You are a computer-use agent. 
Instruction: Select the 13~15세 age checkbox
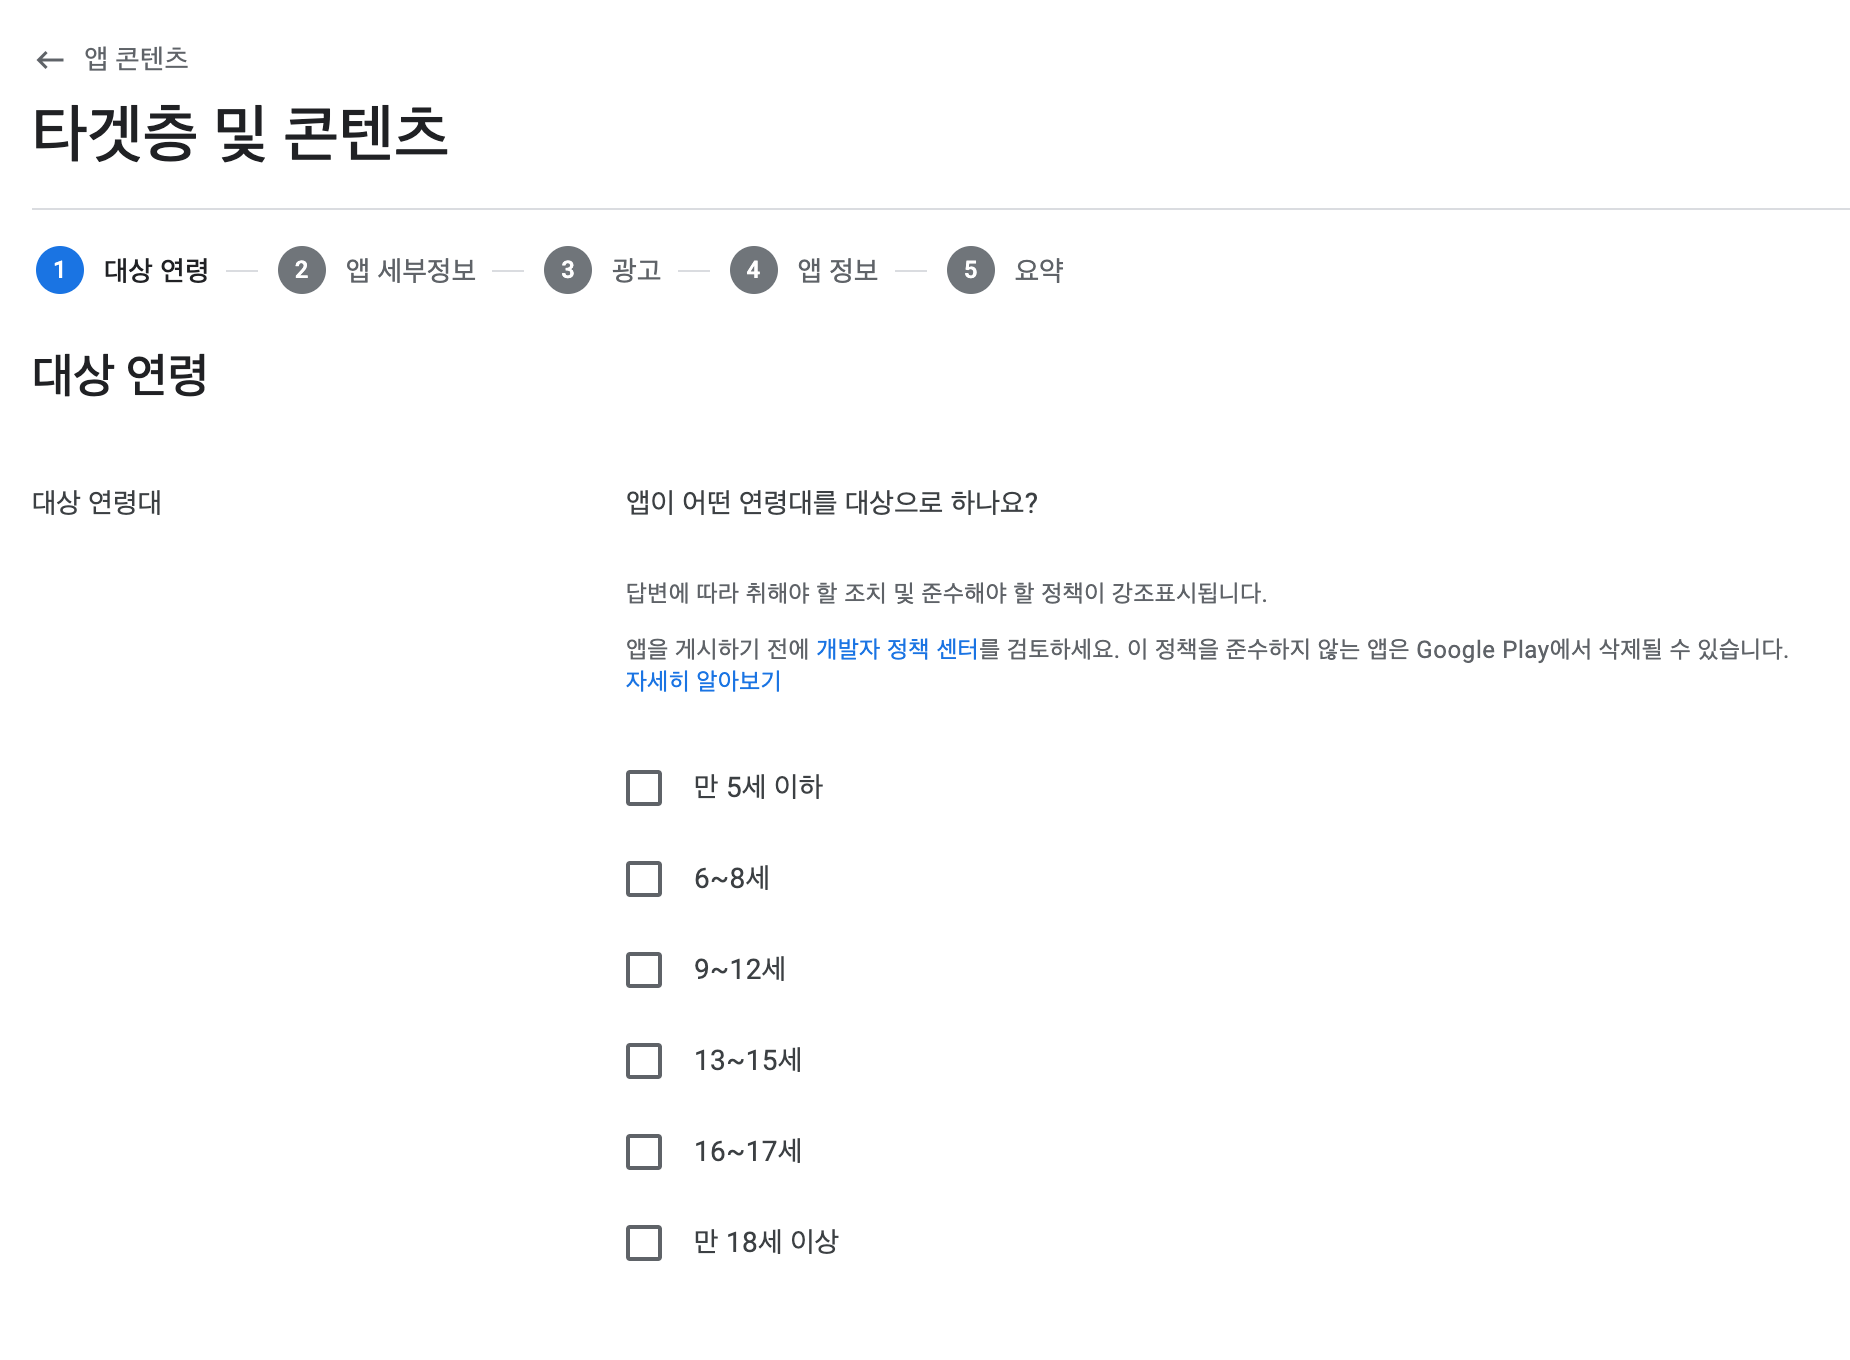(644, 1061)
